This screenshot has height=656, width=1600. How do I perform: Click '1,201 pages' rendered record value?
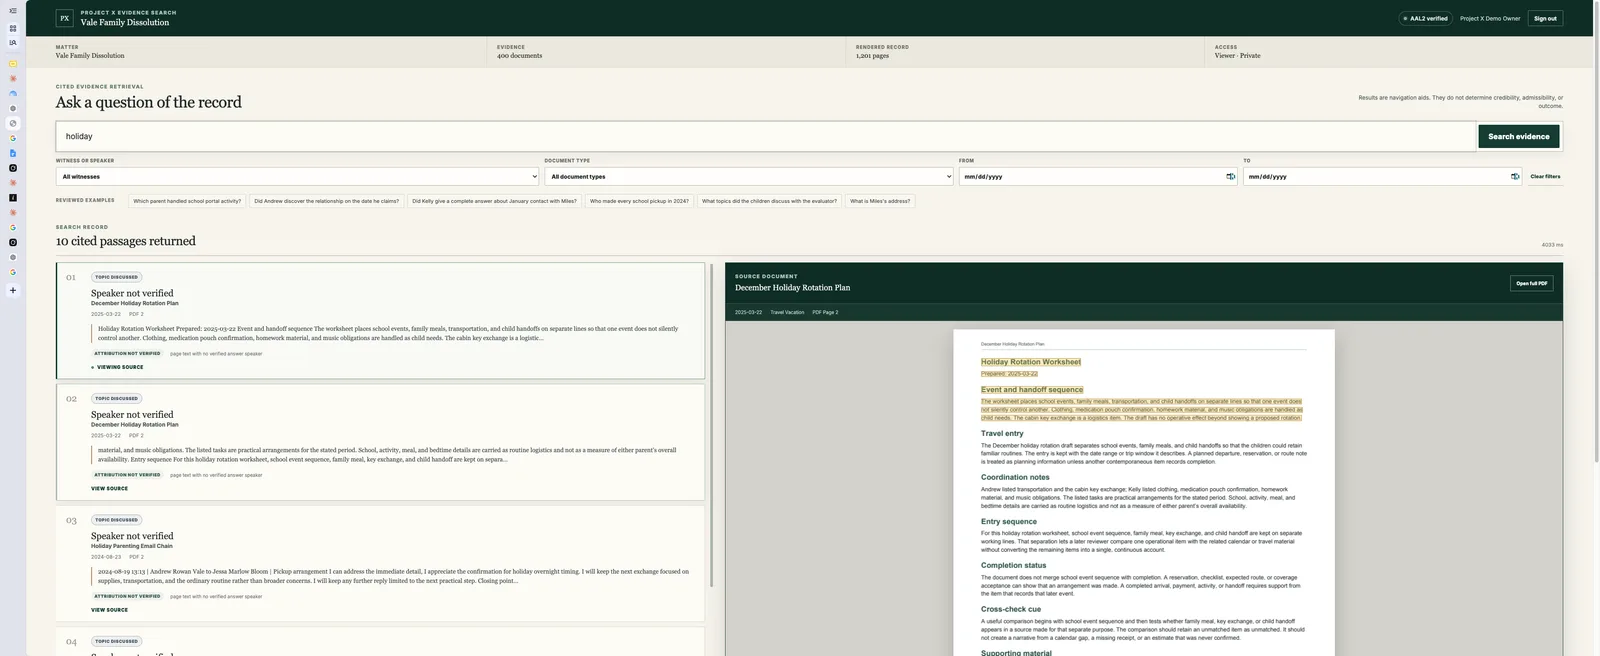point(872,56)
